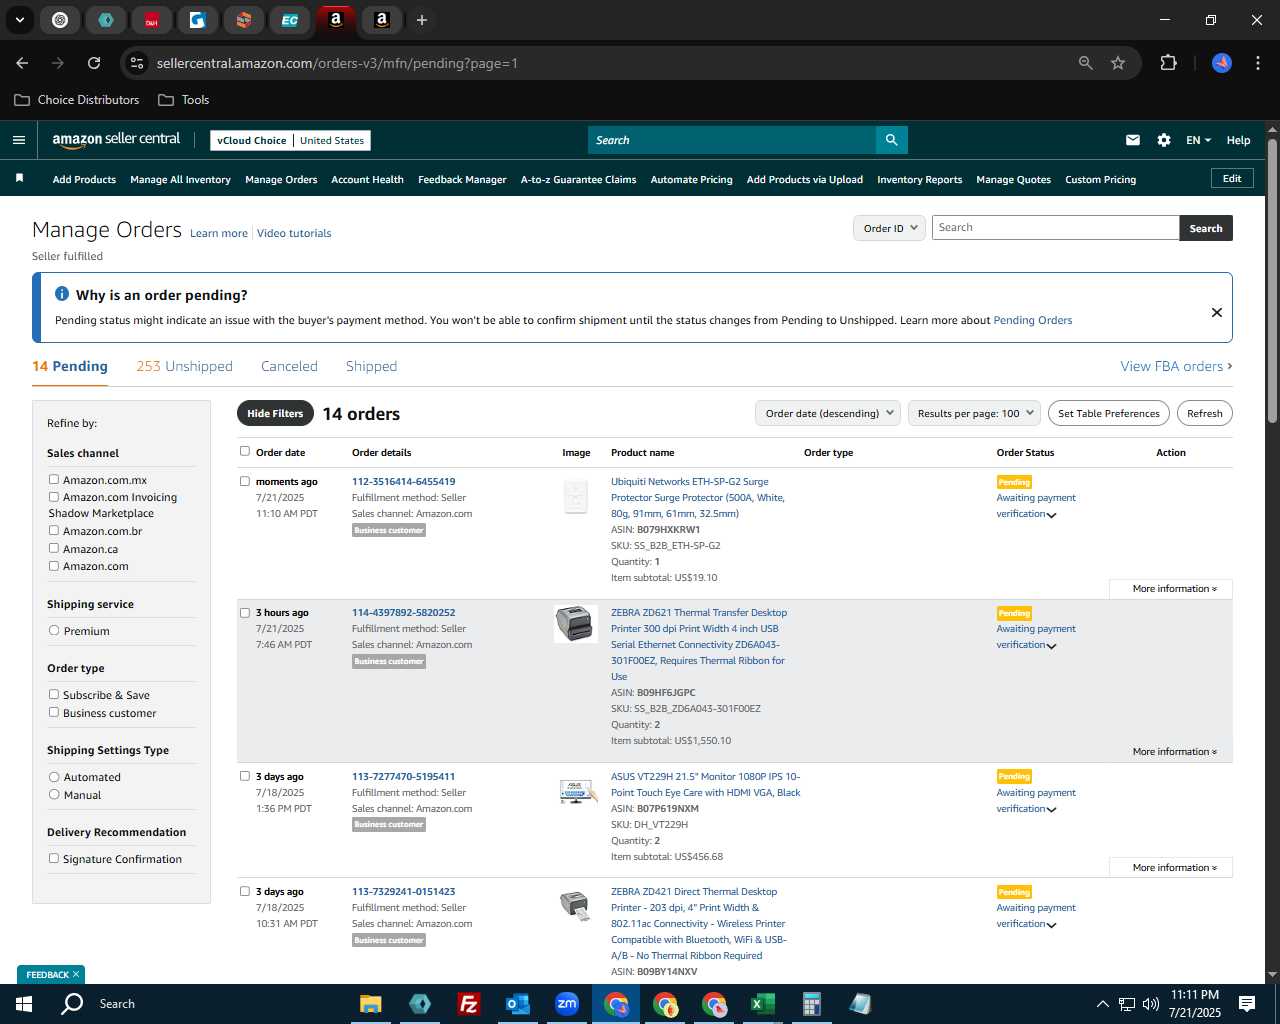1280x1024 pixels.
Task: Check the Signature Confirmation filter
Action: click(54, 859)
